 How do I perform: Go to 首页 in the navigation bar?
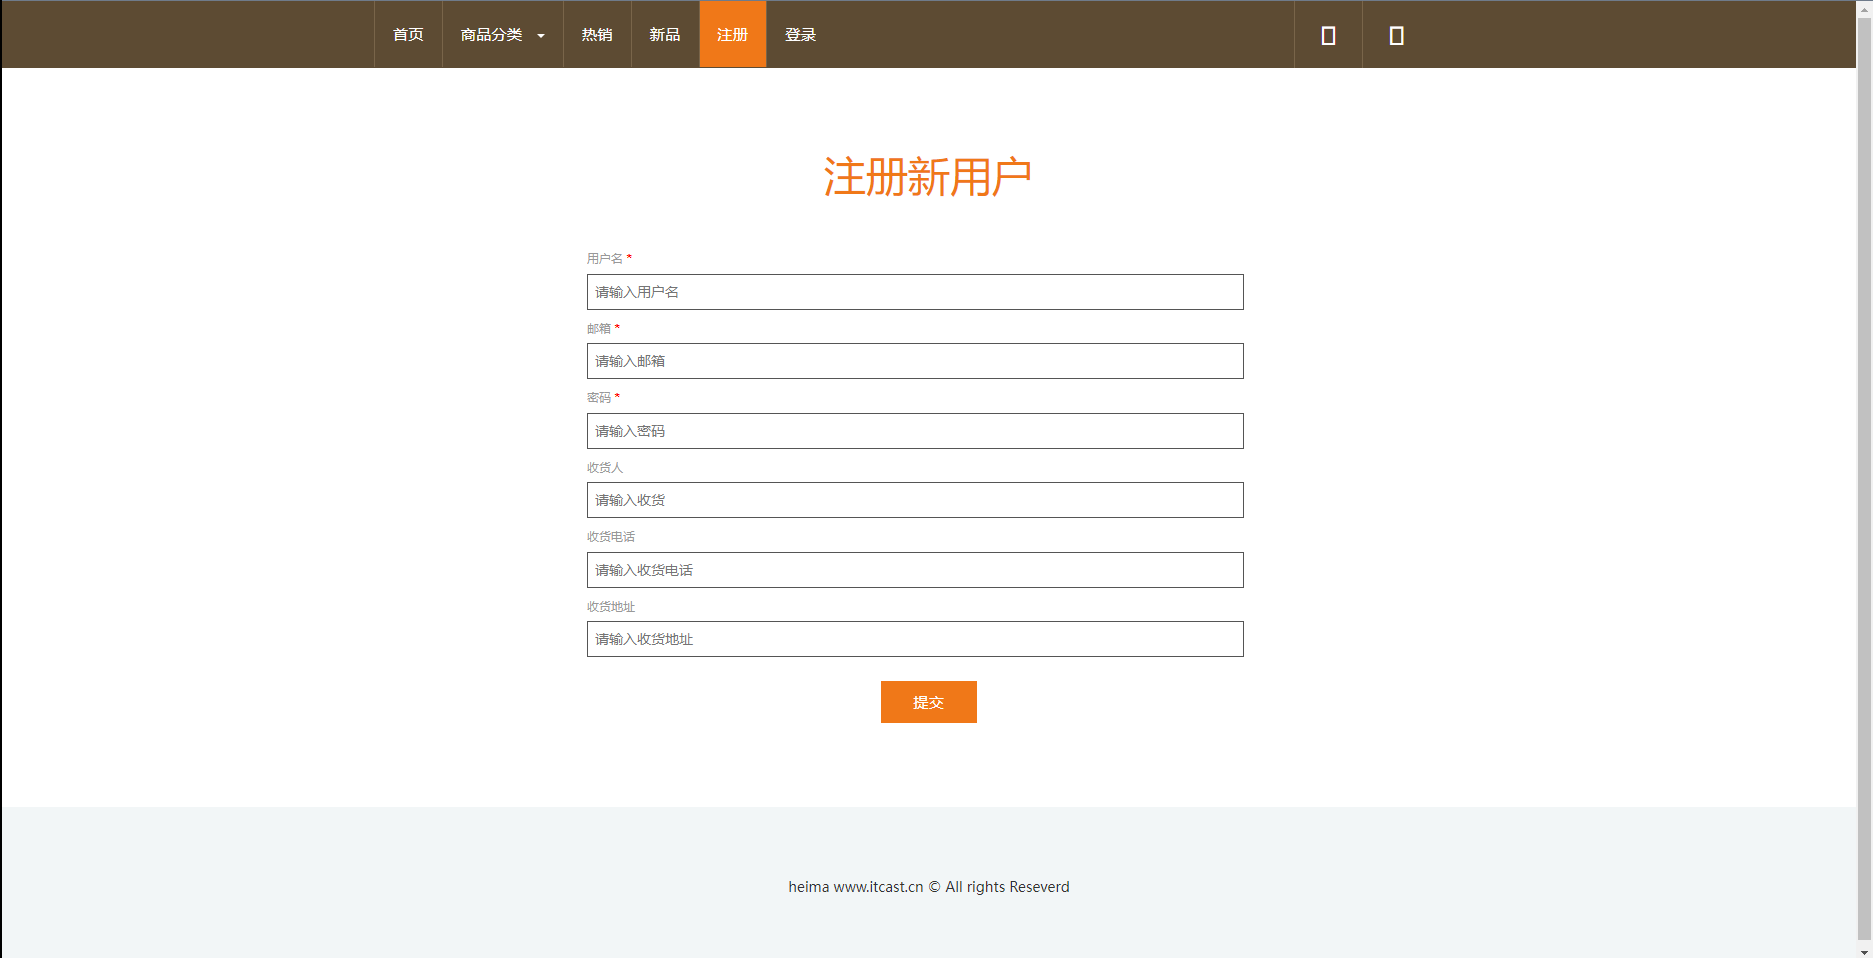408,35
